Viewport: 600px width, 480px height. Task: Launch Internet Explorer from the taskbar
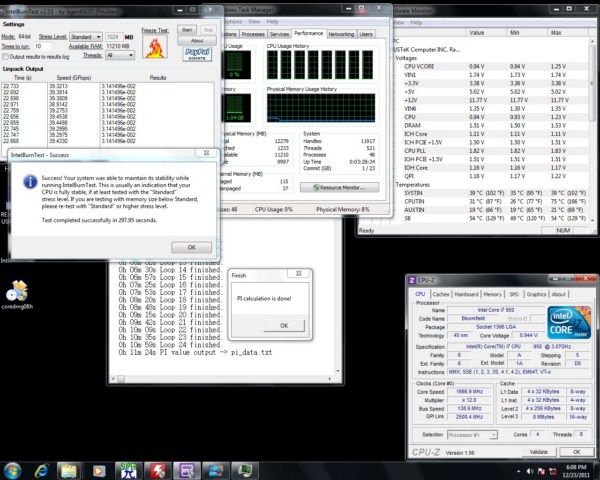pos(41,471)
